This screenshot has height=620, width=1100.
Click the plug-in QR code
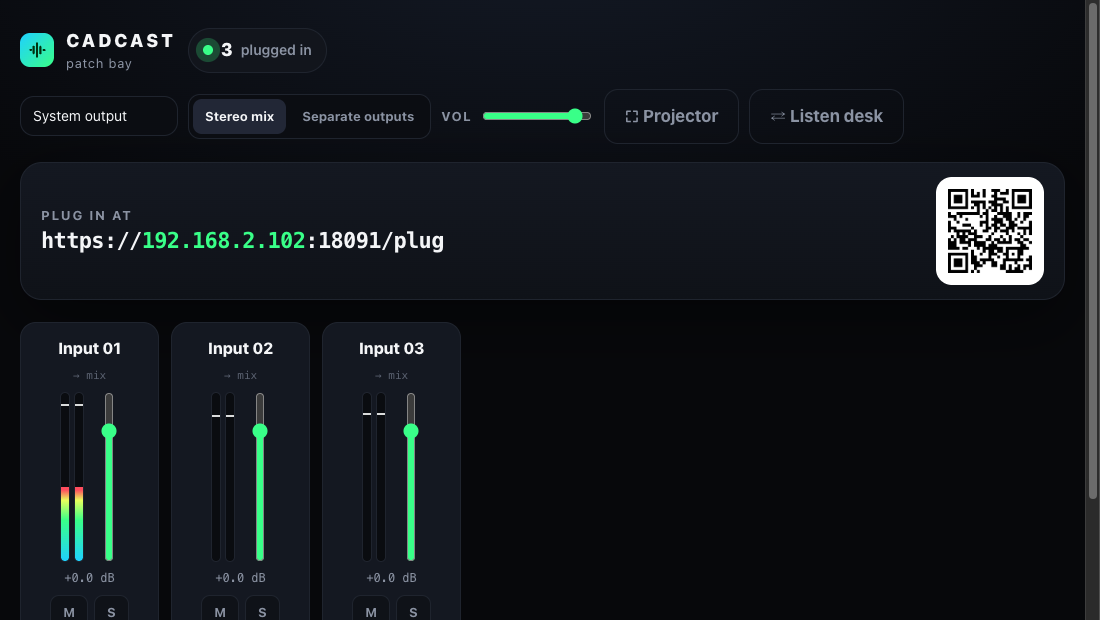990,231
